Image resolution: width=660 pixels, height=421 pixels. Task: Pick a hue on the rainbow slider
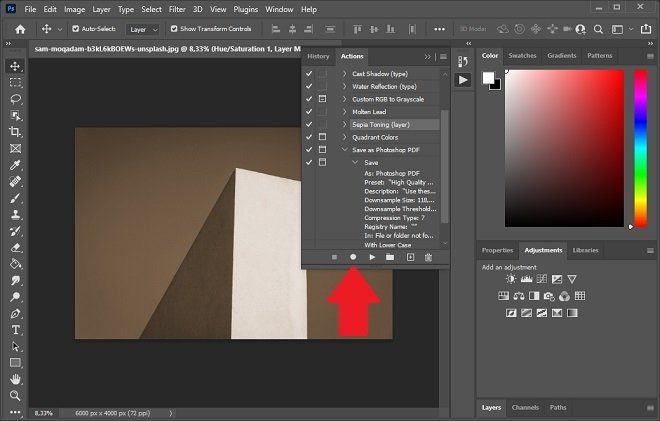click(640, 148)
